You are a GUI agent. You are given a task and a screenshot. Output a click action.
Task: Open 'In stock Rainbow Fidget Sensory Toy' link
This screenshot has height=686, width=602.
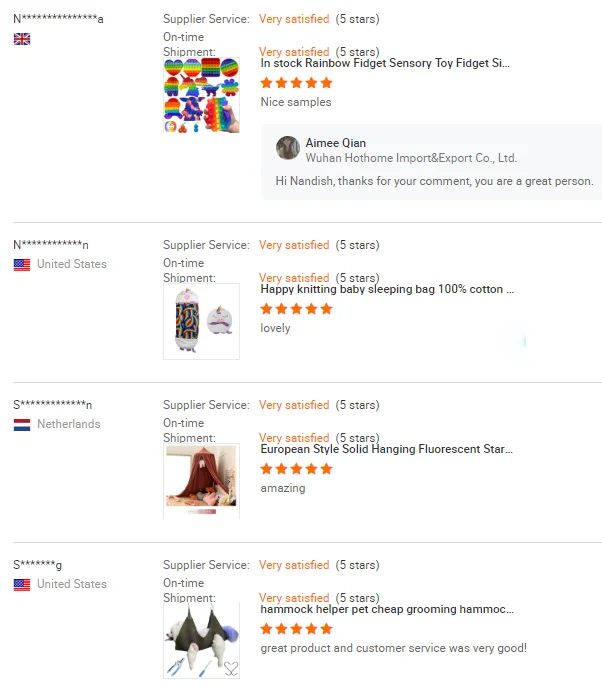coord(385,63)
